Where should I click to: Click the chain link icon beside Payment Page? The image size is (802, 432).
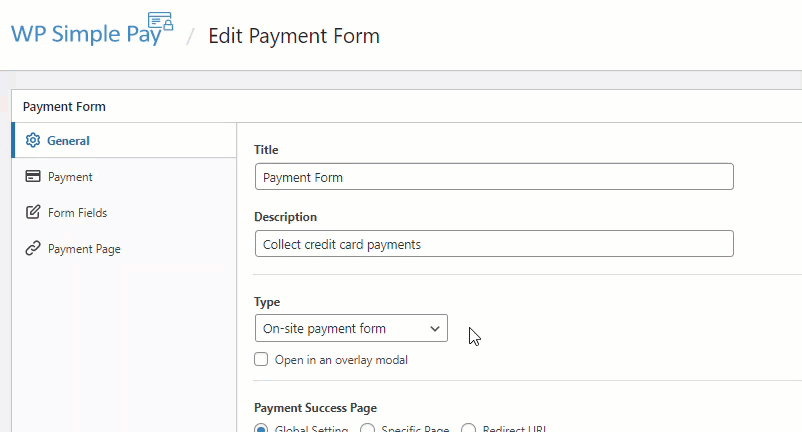[x=33, y=249]
